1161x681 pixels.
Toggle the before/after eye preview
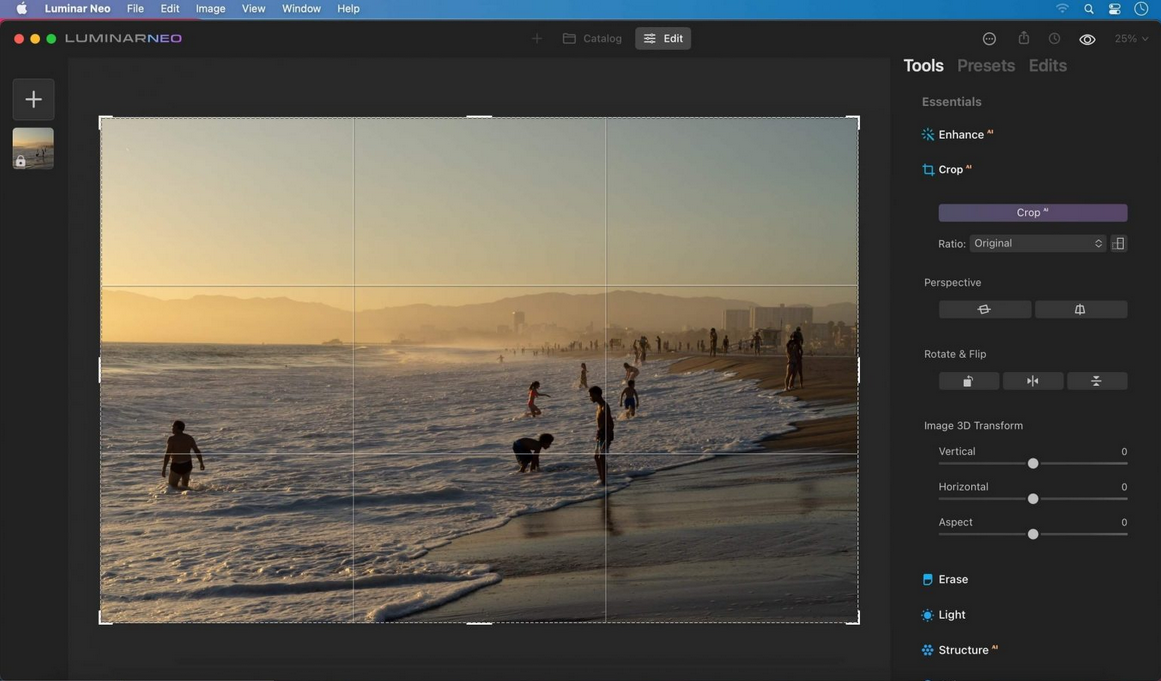tap(1087, 39)
